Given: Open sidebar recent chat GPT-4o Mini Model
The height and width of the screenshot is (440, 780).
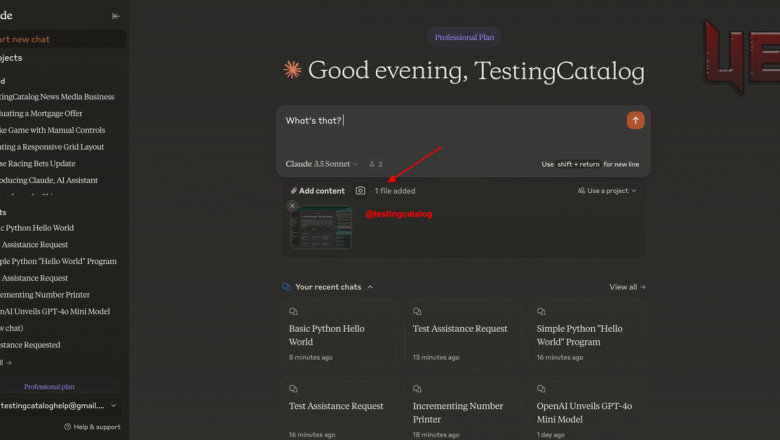Looking at the screenshot, I should 55,311.
